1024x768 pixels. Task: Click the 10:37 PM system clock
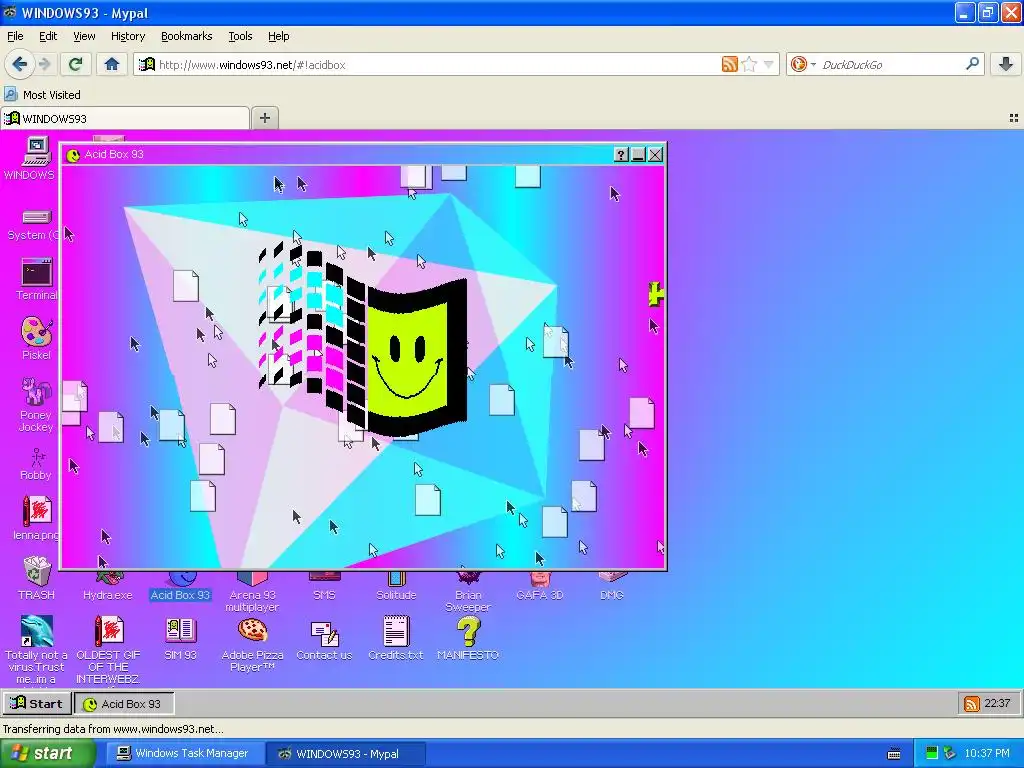point(987,753)
